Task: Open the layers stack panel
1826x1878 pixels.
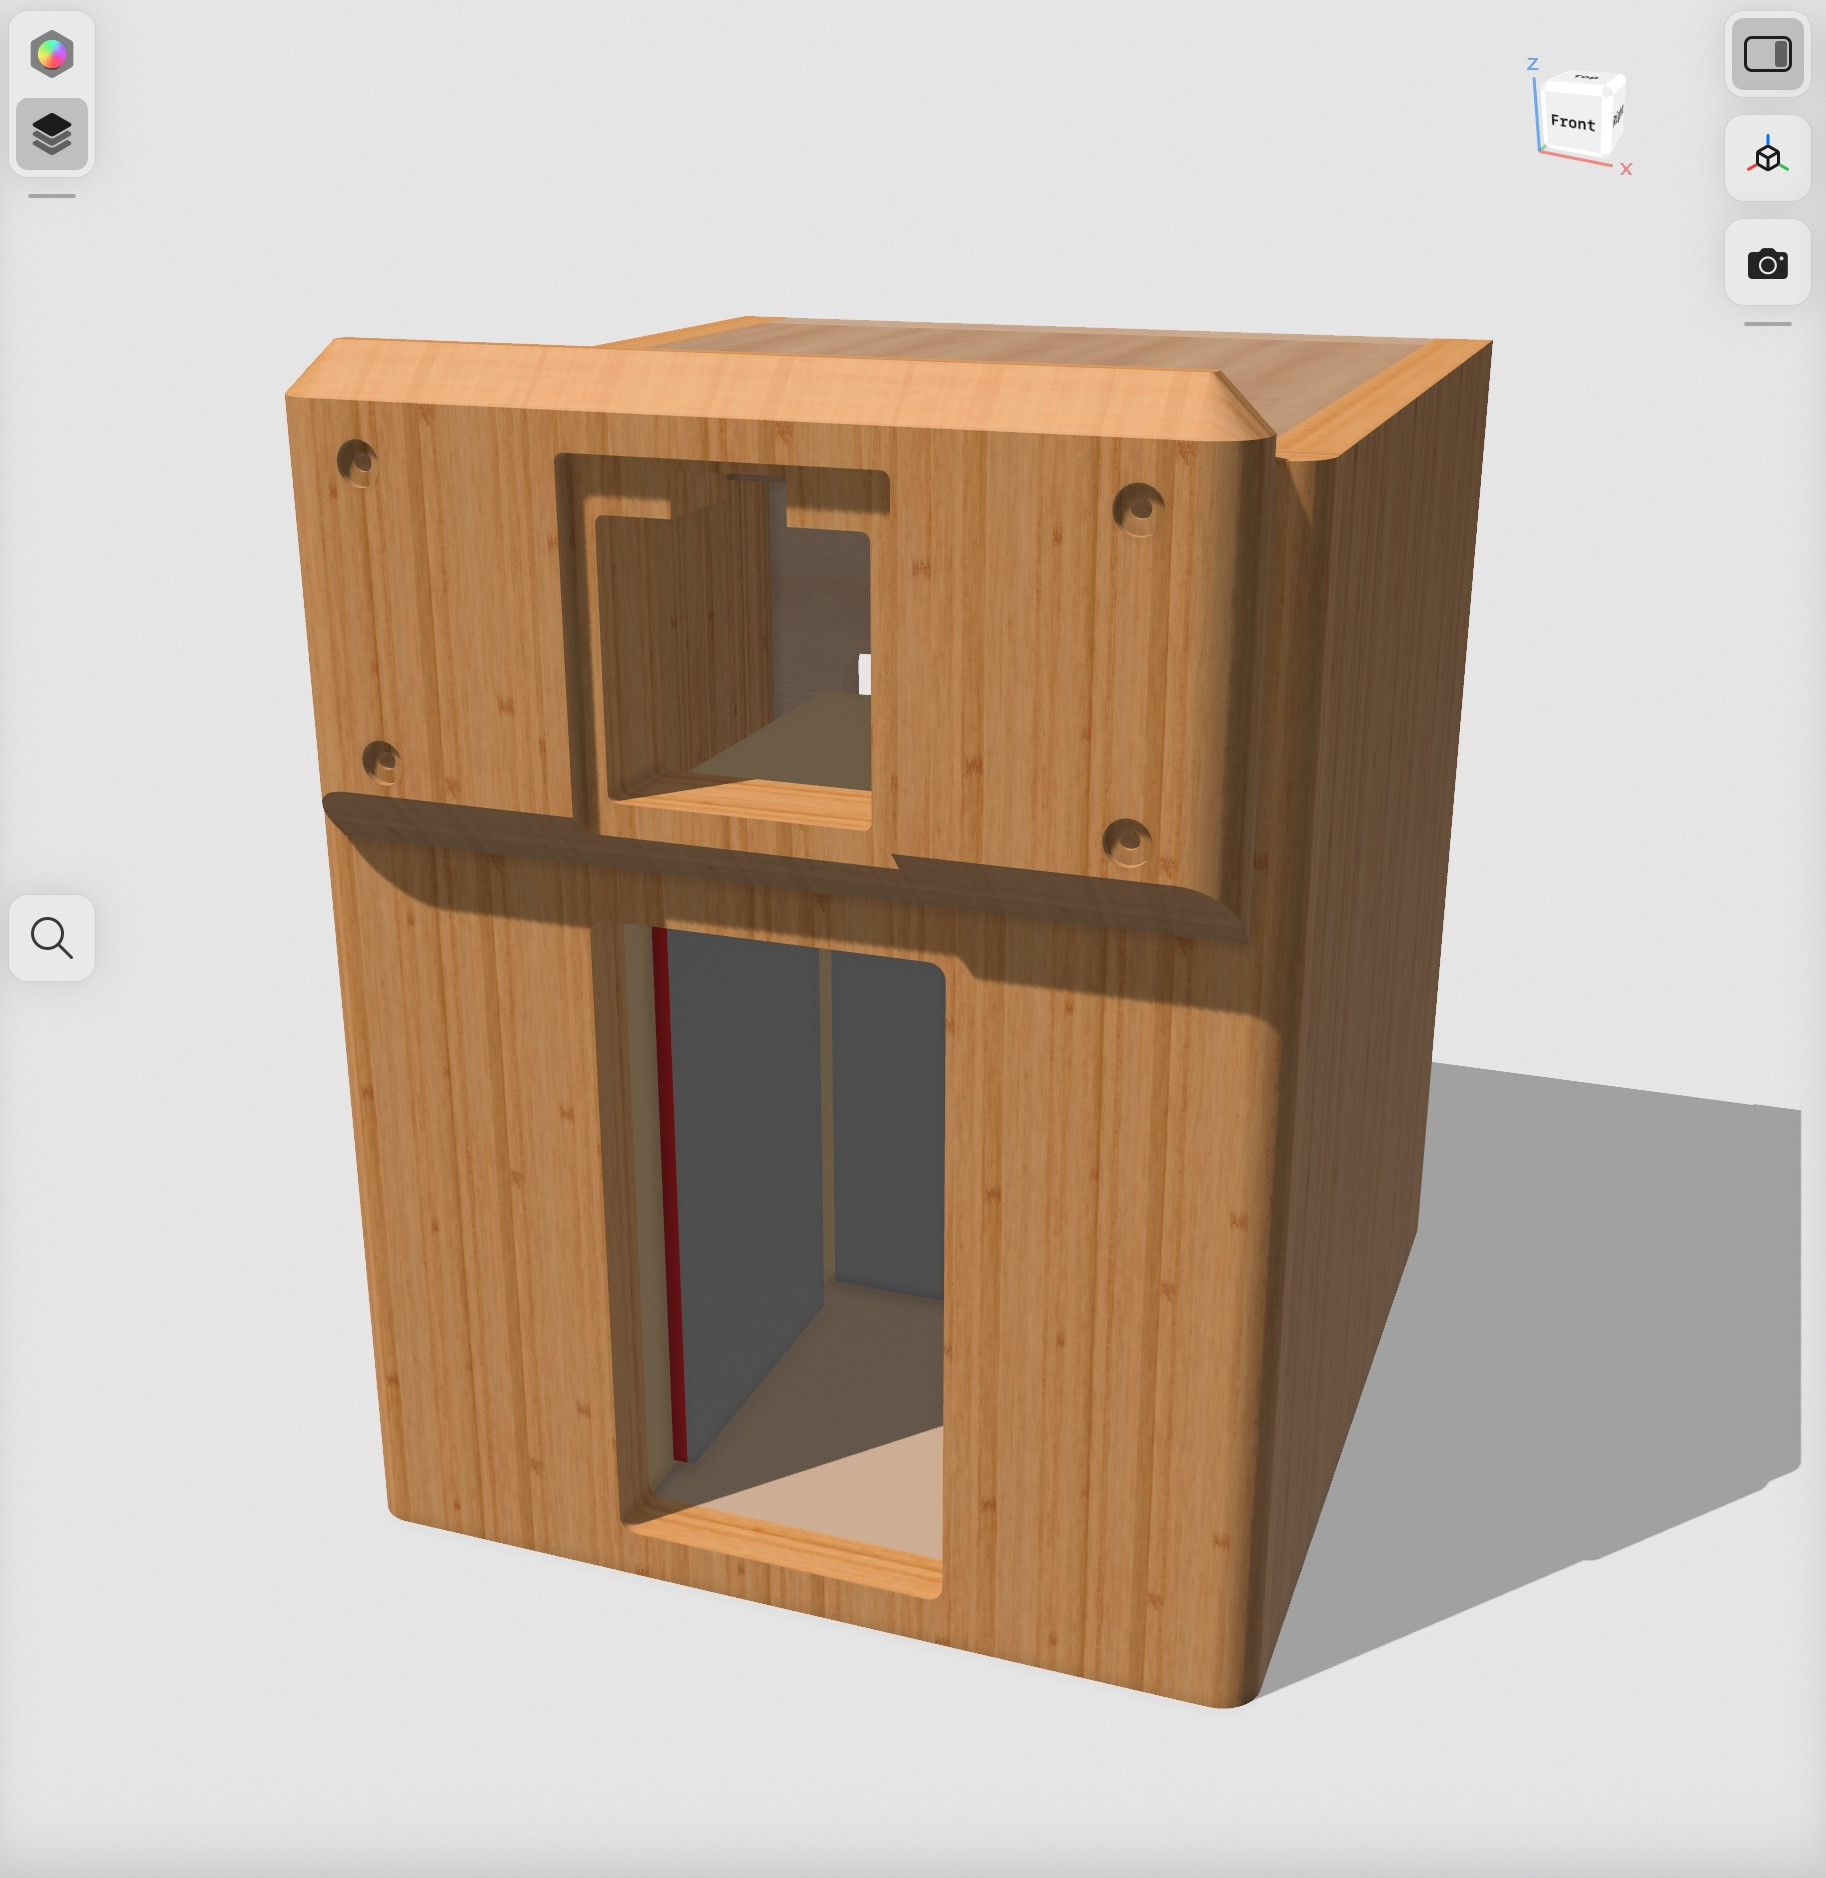Action: click(52, 133)
